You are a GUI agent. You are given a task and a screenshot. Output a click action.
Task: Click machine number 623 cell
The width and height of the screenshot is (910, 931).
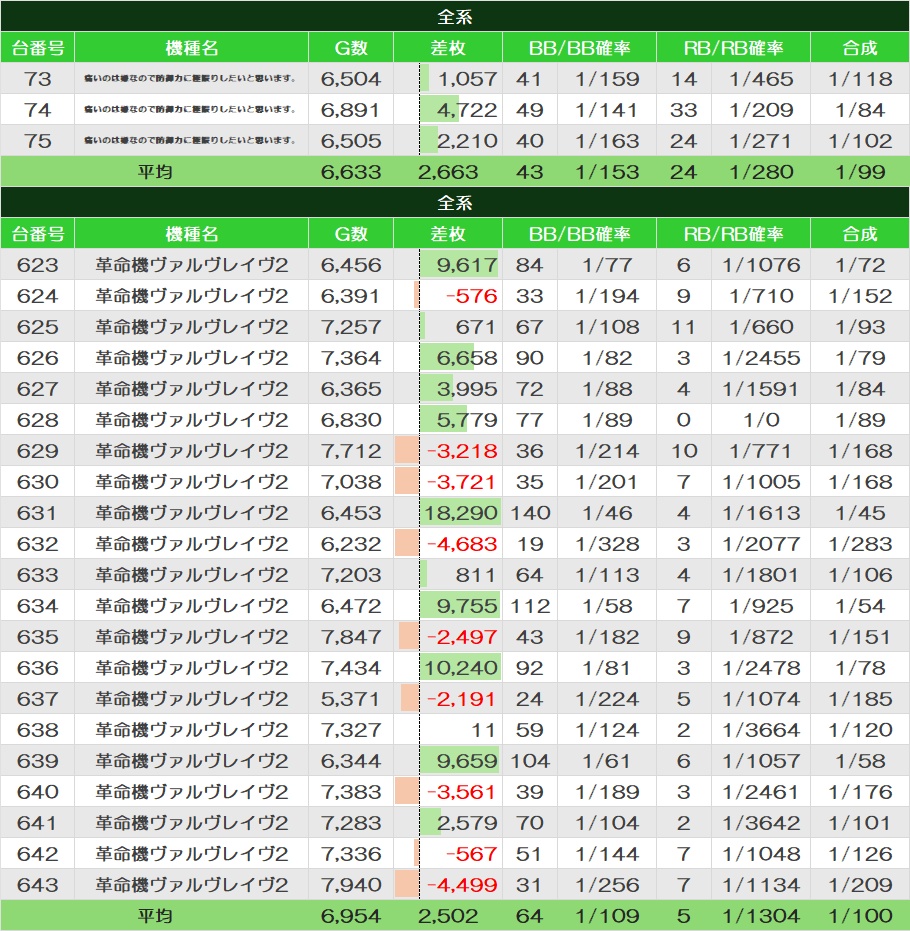pyautogui.click(x=37, y=265)
